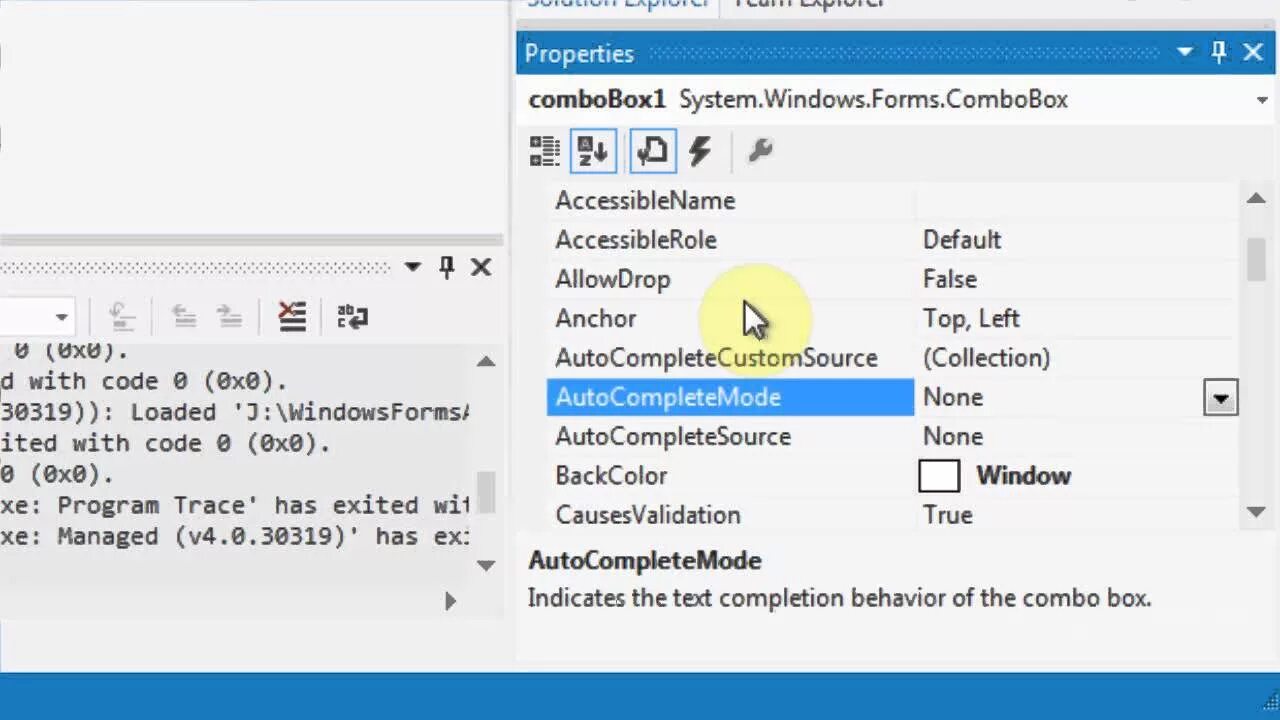
Task: Close the Output panel
Action: pos(481,267)
